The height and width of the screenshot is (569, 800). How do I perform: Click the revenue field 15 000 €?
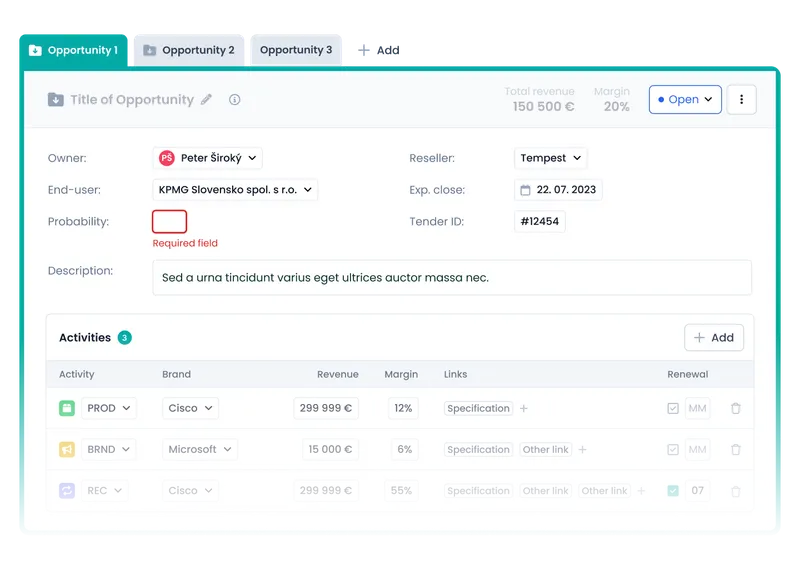point(330,450)
